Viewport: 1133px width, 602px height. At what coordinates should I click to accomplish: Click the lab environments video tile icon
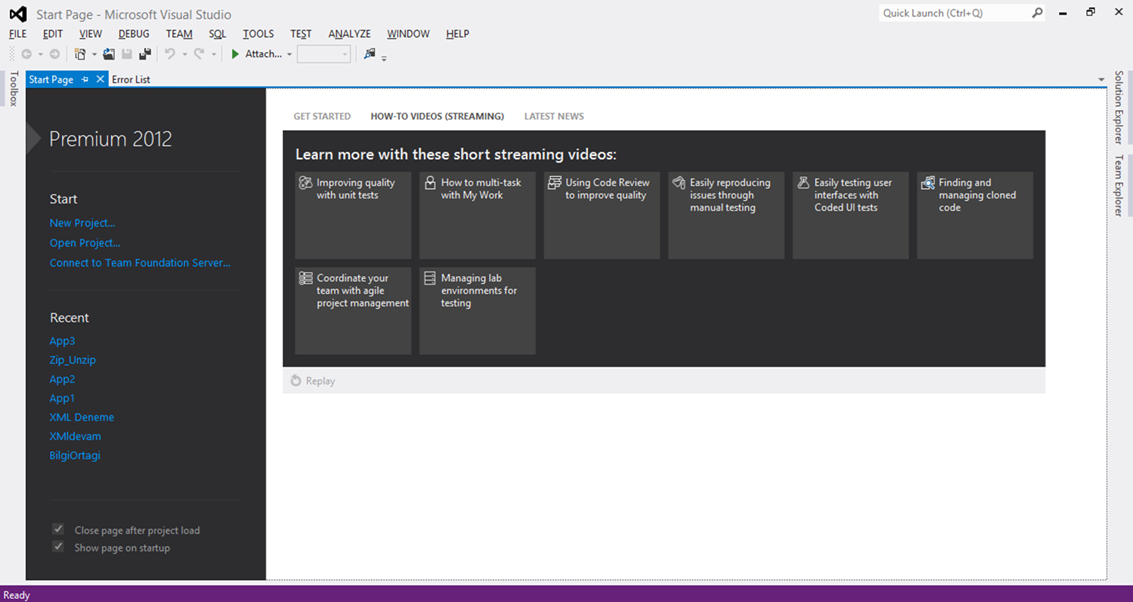(x=430, y=278)
